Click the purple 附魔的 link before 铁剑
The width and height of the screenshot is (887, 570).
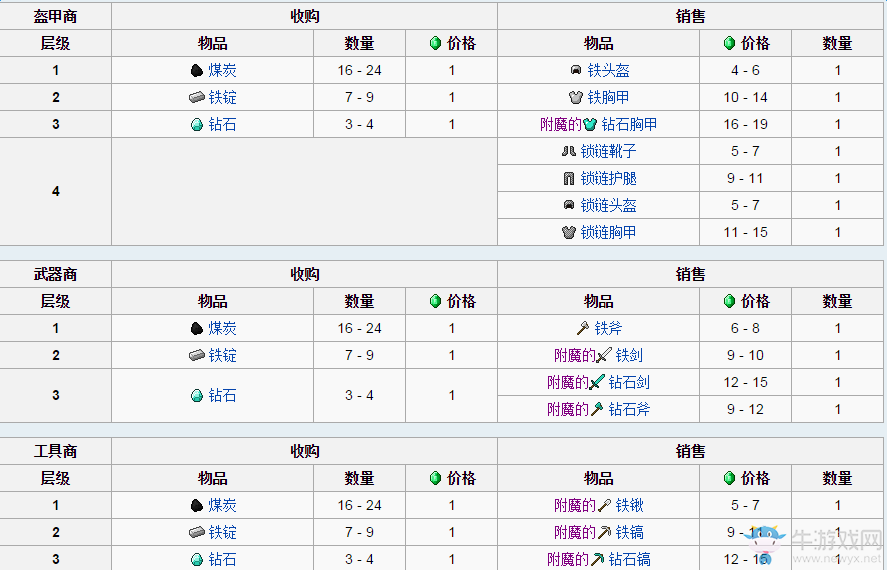coord(575,356)
